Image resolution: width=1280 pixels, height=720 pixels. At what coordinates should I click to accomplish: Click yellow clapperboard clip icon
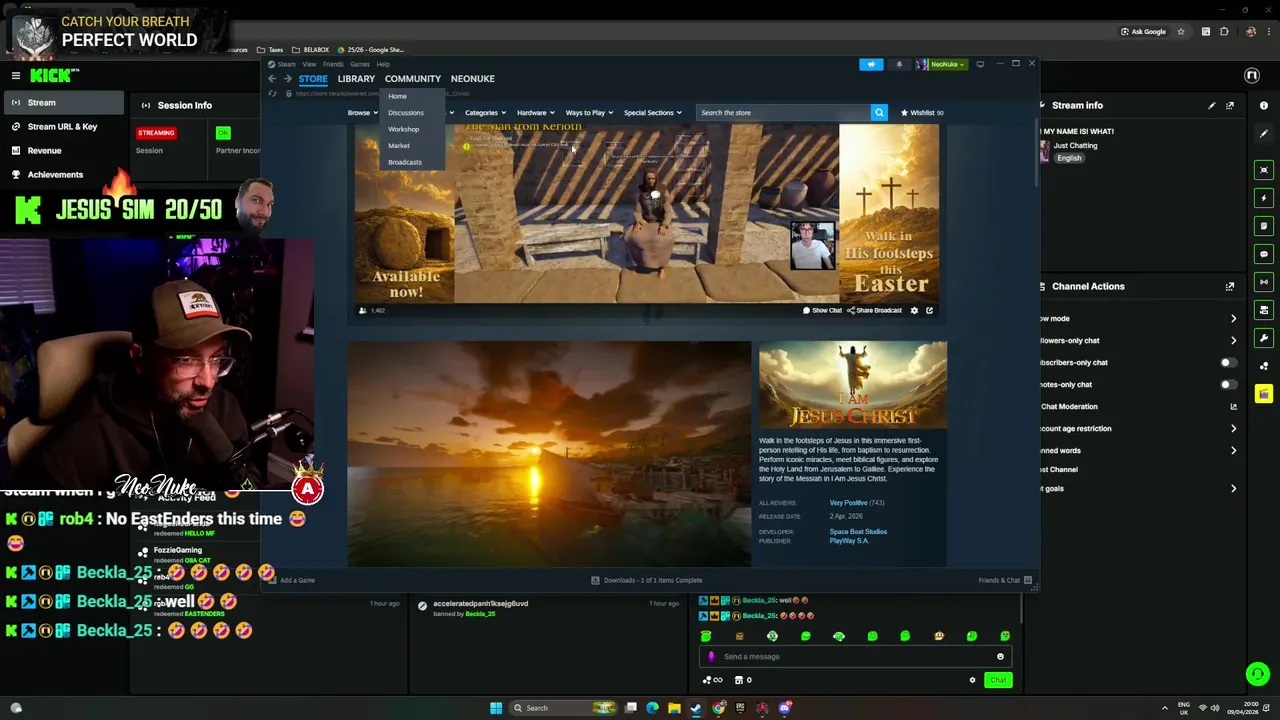pos(1264,394)
